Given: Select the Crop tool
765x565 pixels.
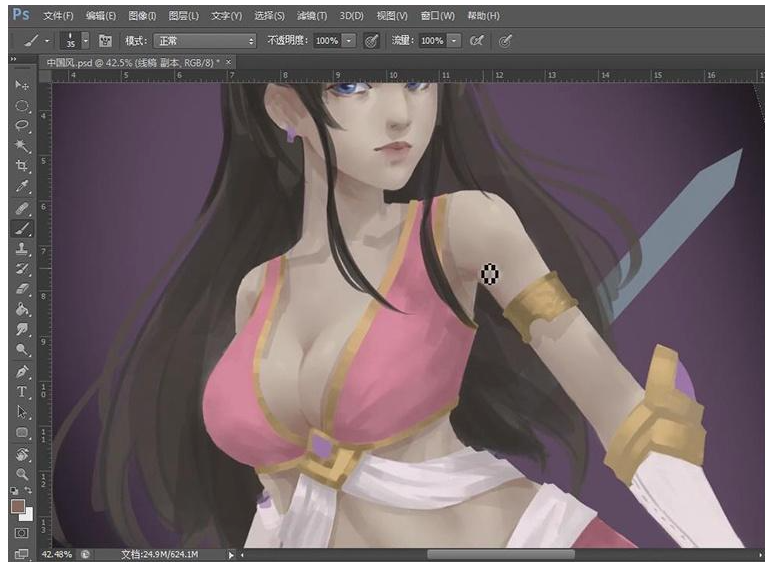Looking at the screenshot, I should pyautogui.click(x=21, y=165).
